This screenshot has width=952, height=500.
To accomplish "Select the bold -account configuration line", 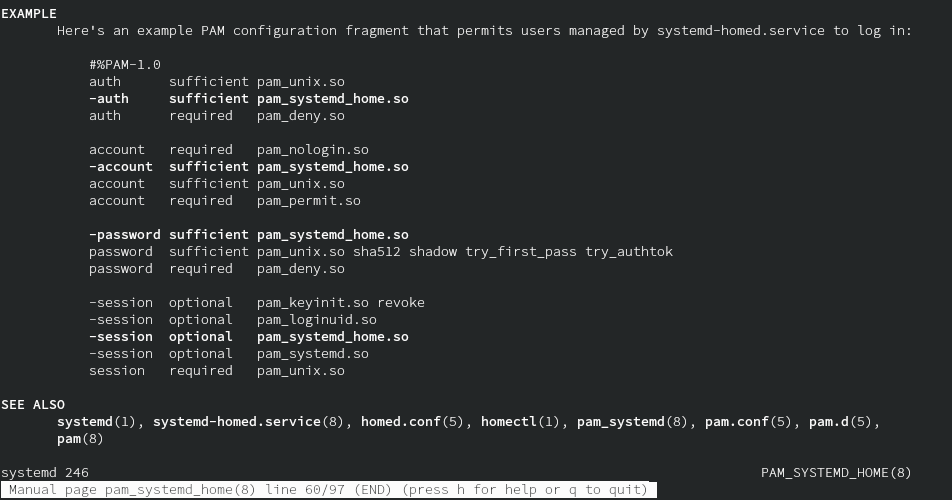I will pos(248,167).
